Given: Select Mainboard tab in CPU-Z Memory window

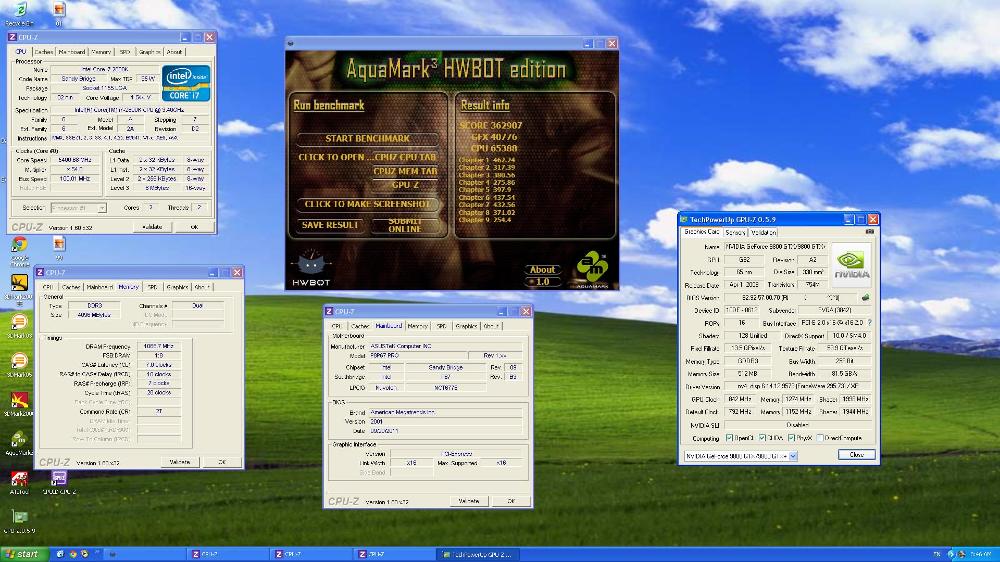Looking at the screenshot, I should 99,287.
